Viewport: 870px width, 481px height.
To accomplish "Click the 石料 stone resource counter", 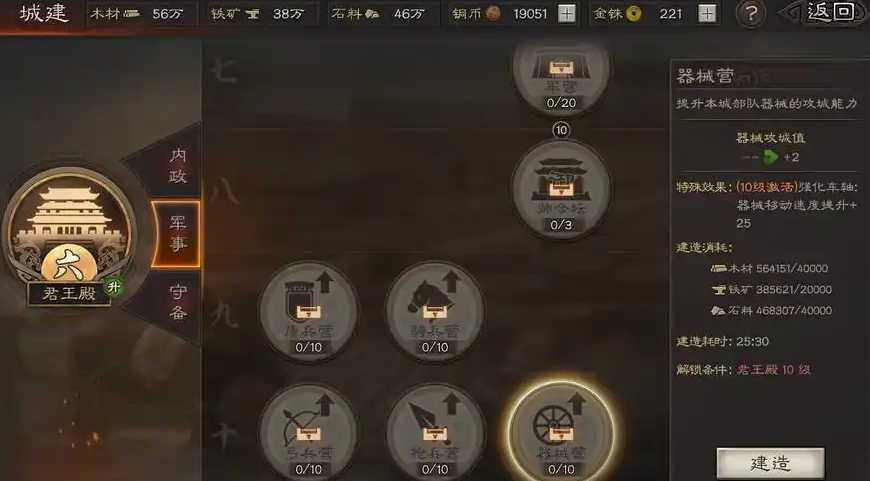I will coord(383,14).
